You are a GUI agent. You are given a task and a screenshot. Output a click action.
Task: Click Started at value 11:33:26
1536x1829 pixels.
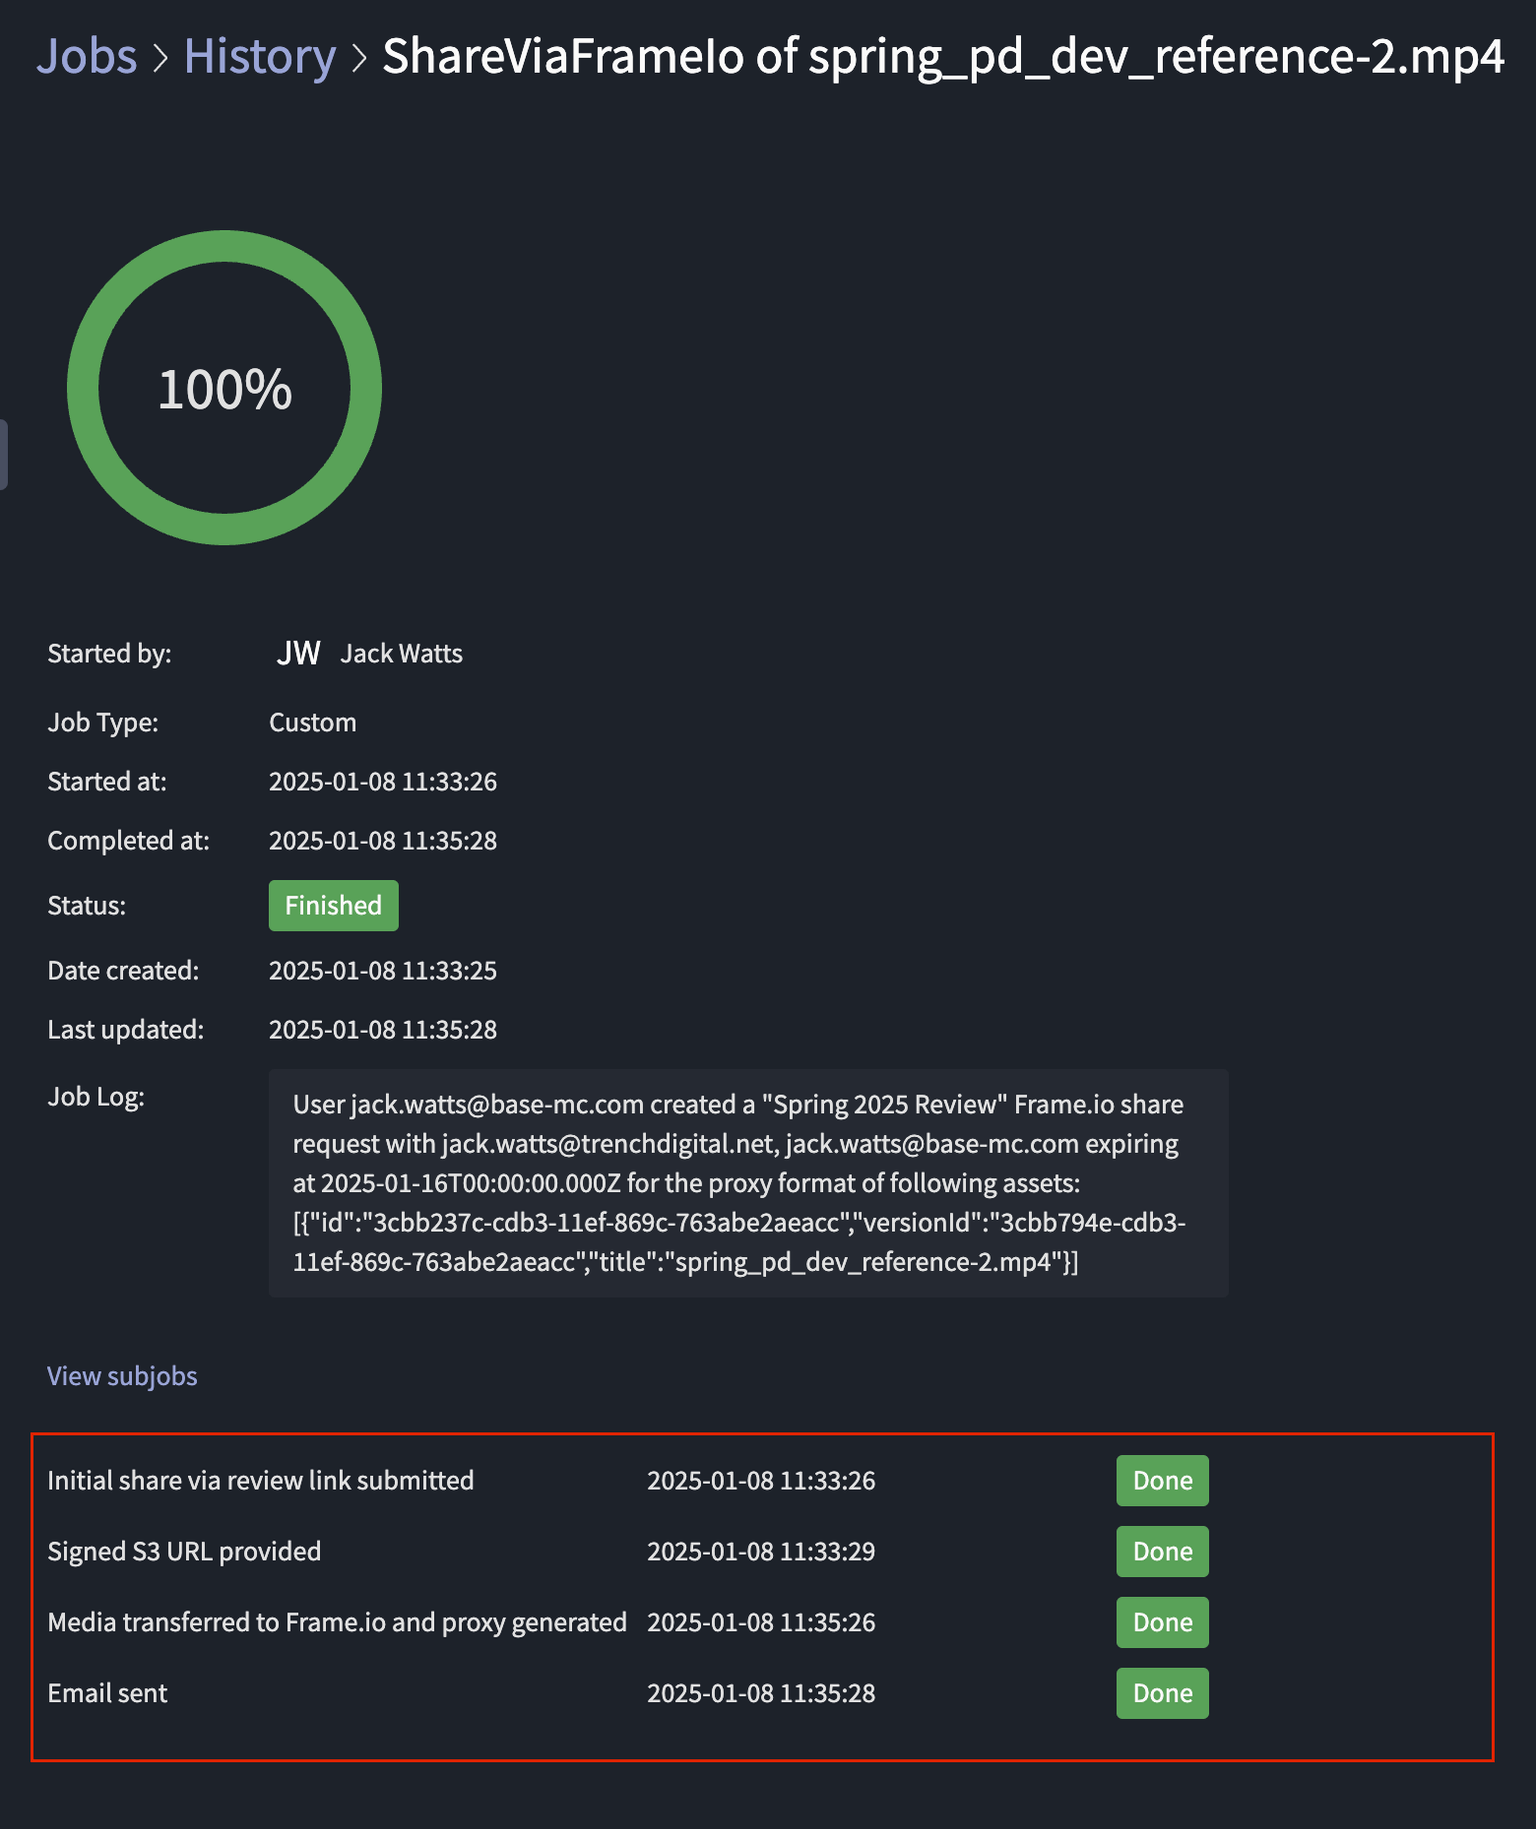(x=383, y=781)
